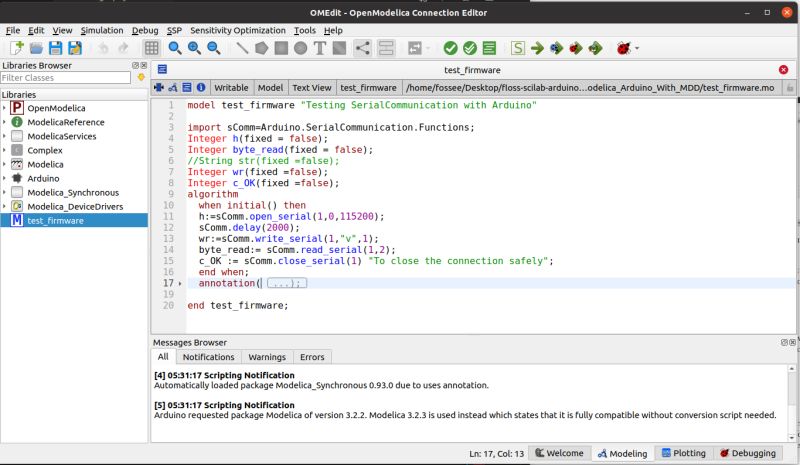The image size is (800, 465).
Task: Select the Ellipse shape tool
Action: (301, 48)
